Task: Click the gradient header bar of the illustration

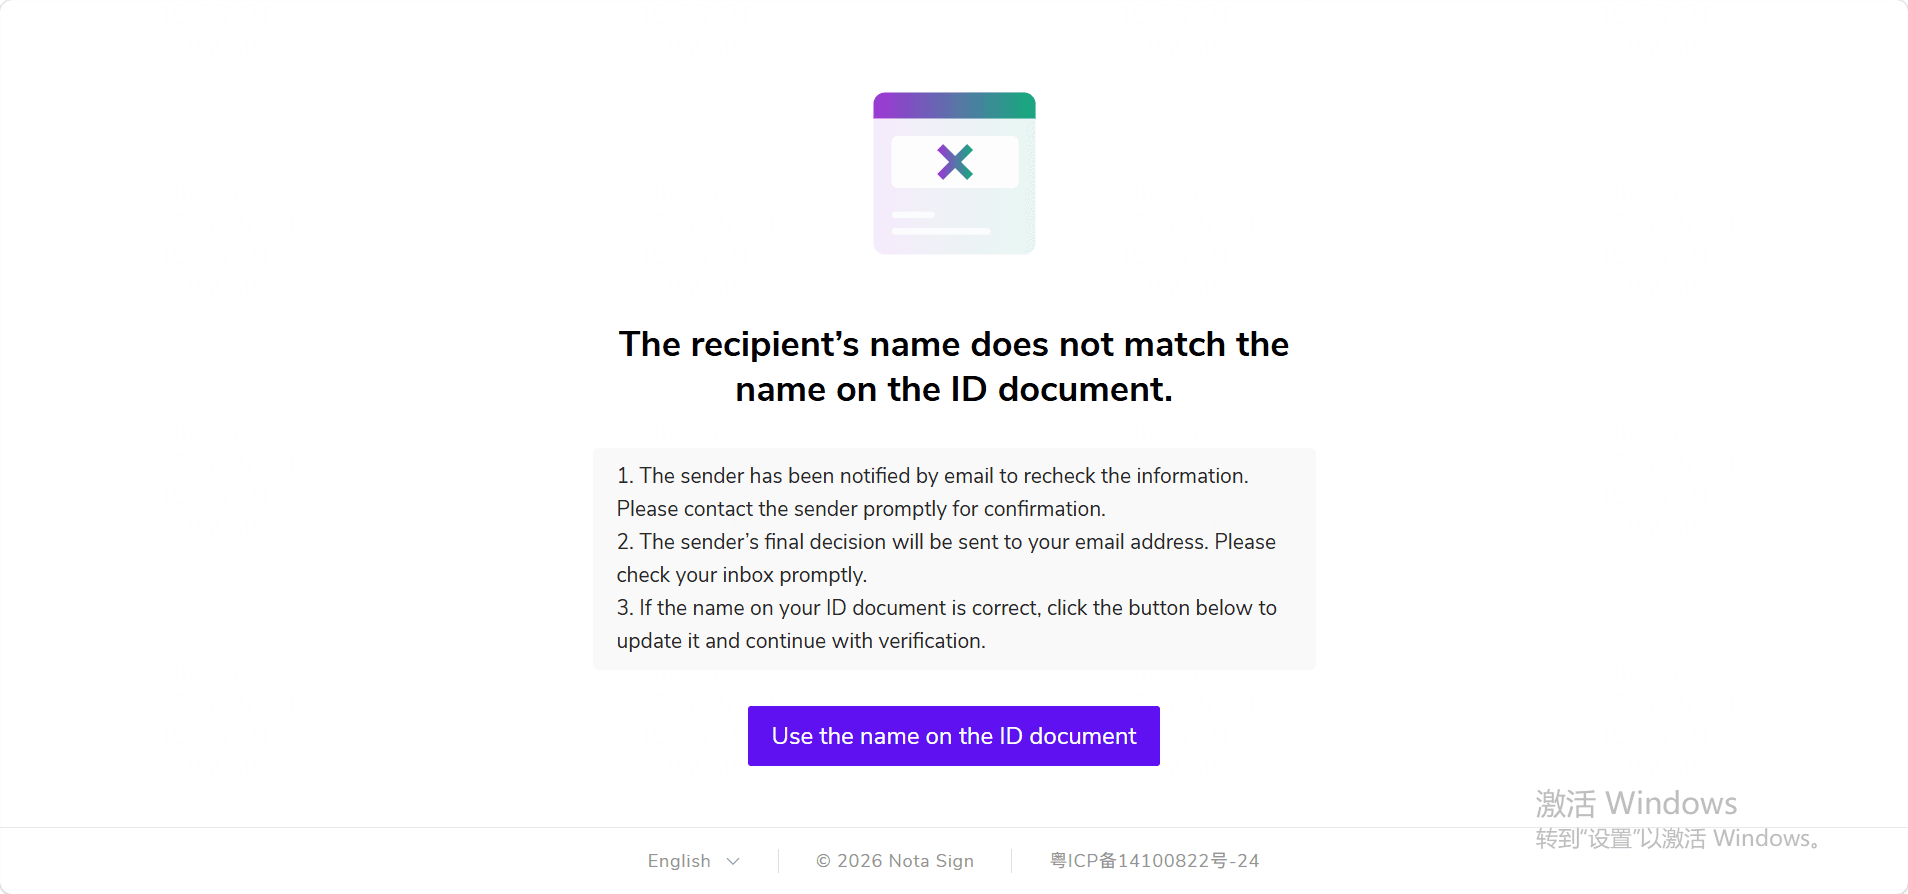Action: tap(954, 105)
